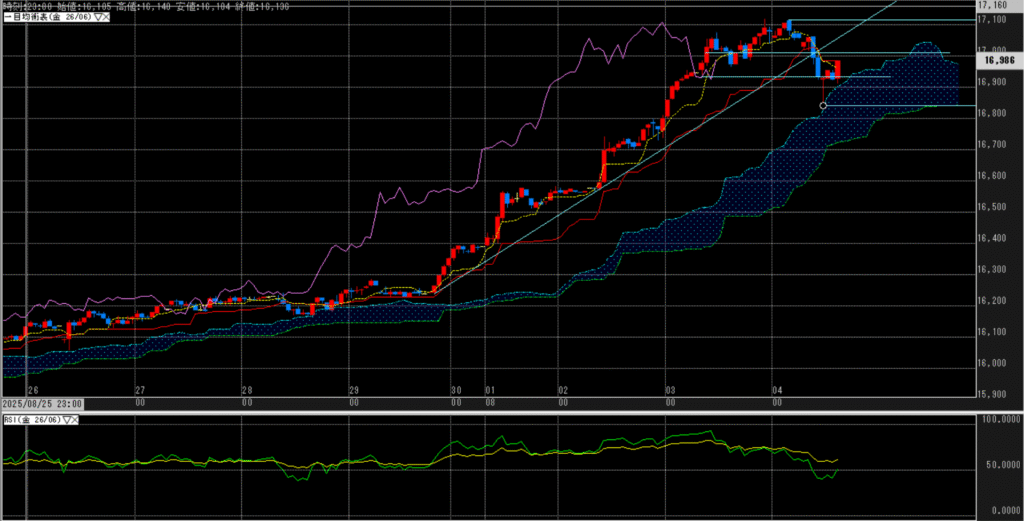Select the 一目均衡表(金 26/06) label text
Image resolution: width=1024 pixels, height=521 pixels.
click(x=50, y=18)
